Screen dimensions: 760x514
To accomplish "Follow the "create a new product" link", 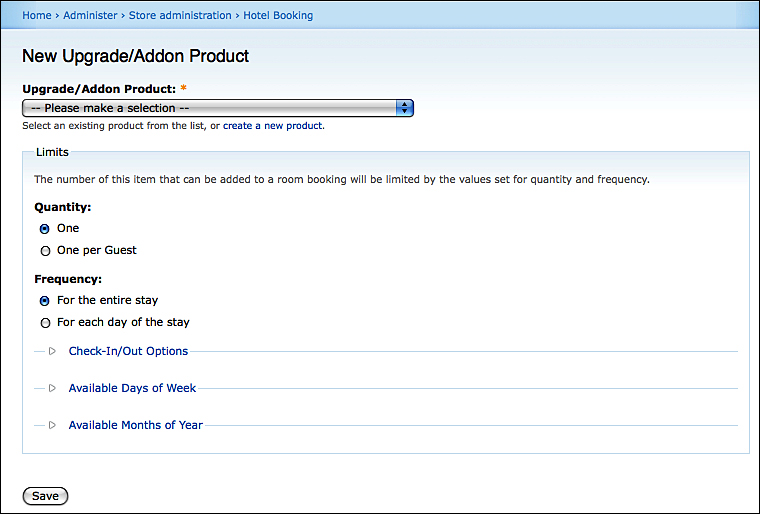I will [272, 126].
